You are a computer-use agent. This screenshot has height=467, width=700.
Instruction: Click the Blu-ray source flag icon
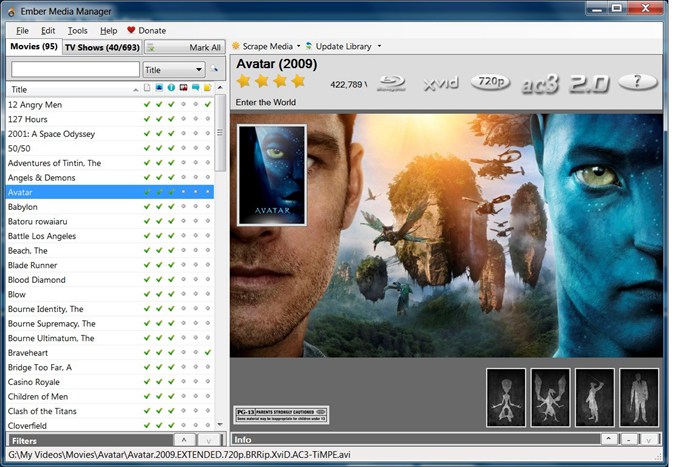tap(392, 83)
